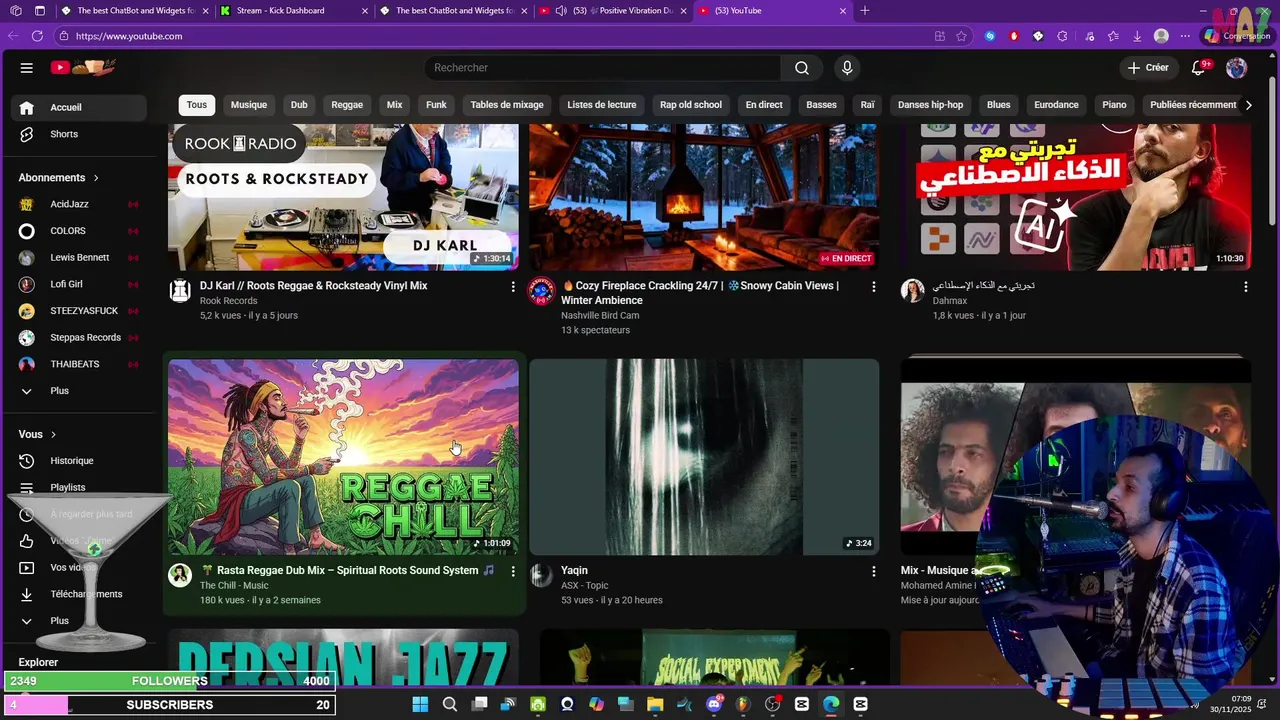The width and height of the screenshot is (1280, 720).
Task: Go to Accueil in the sidebar
Action: tap(79, 107)
